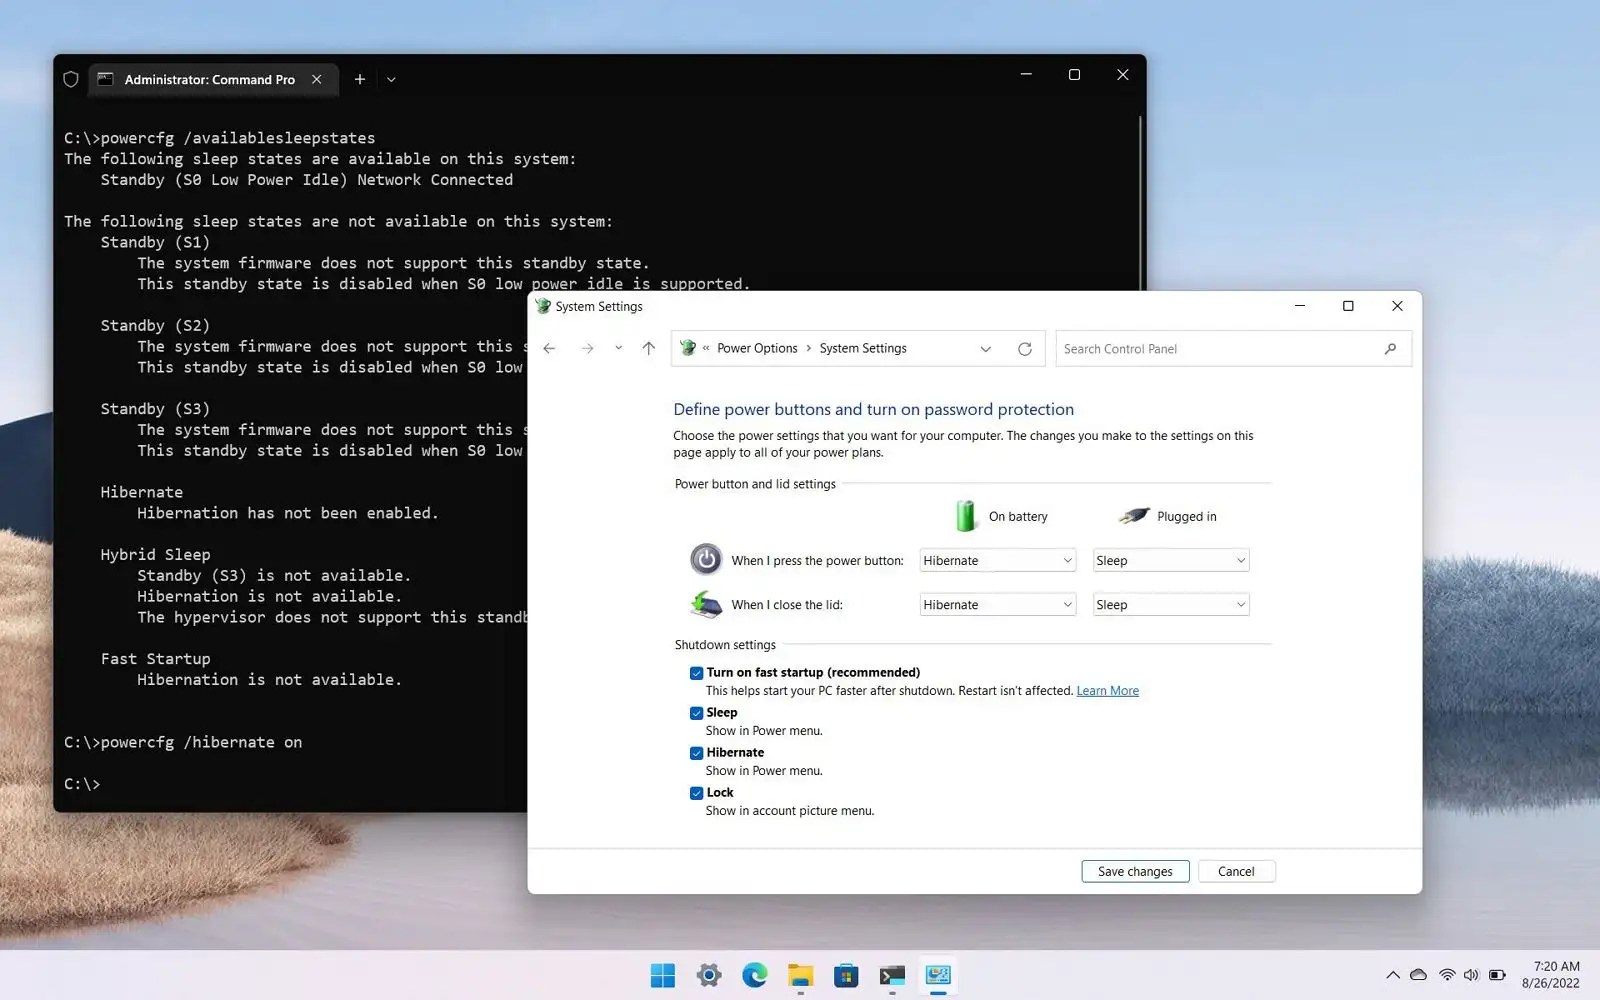Viewport: 1600px width, 1000px height.
Task: Switch to the Administrator Command Prompt tab
Action: tap(205, 79)
